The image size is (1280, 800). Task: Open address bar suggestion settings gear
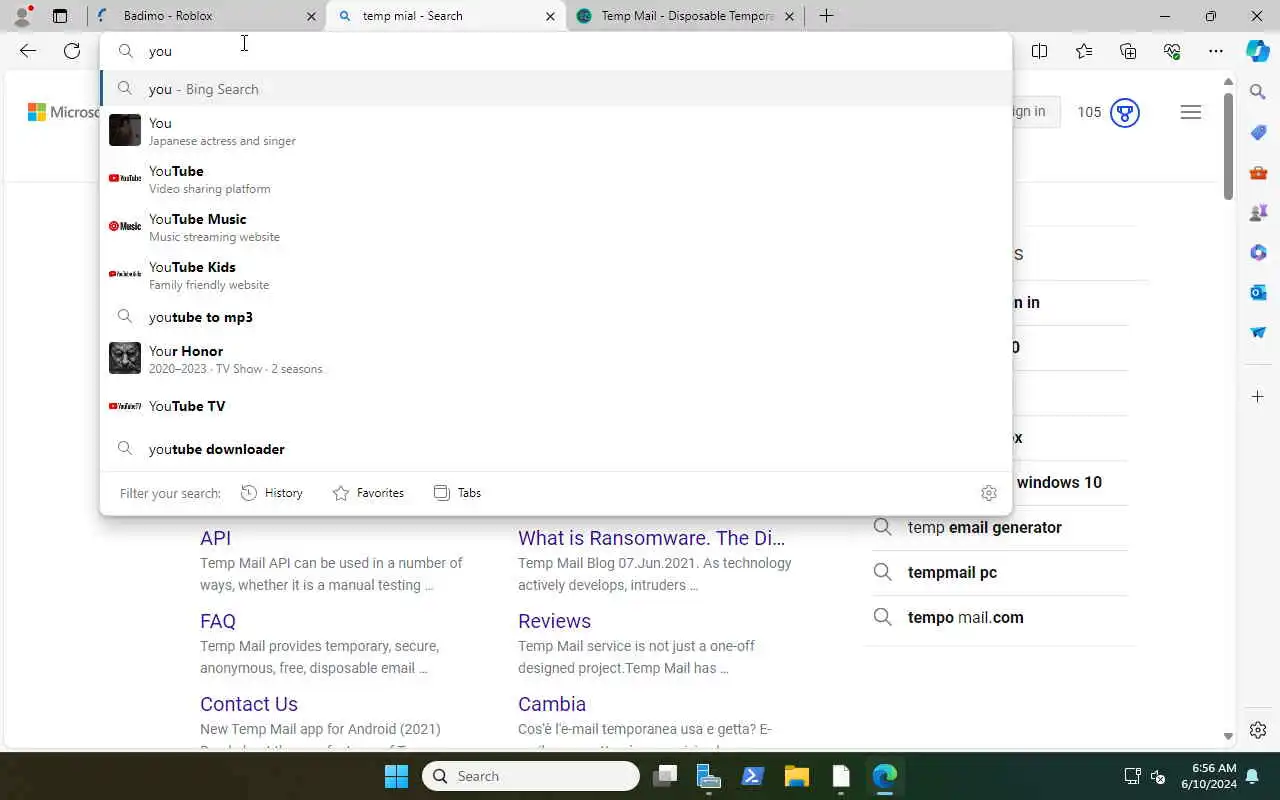[989, 493]
